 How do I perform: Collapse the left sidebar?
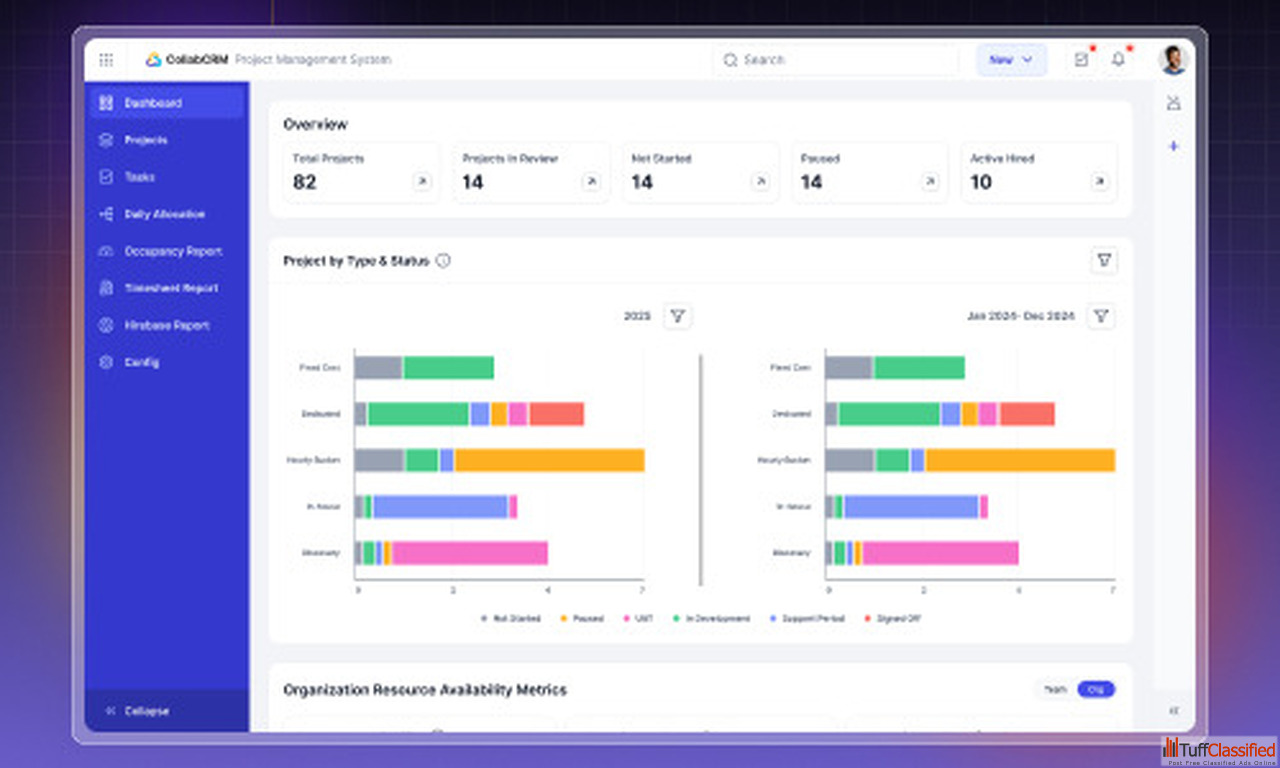click(x=146, y=711)
